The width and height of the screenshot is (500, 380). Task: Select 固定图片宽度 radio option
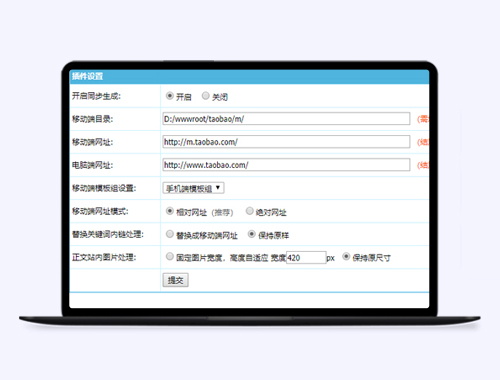(170, 256)
